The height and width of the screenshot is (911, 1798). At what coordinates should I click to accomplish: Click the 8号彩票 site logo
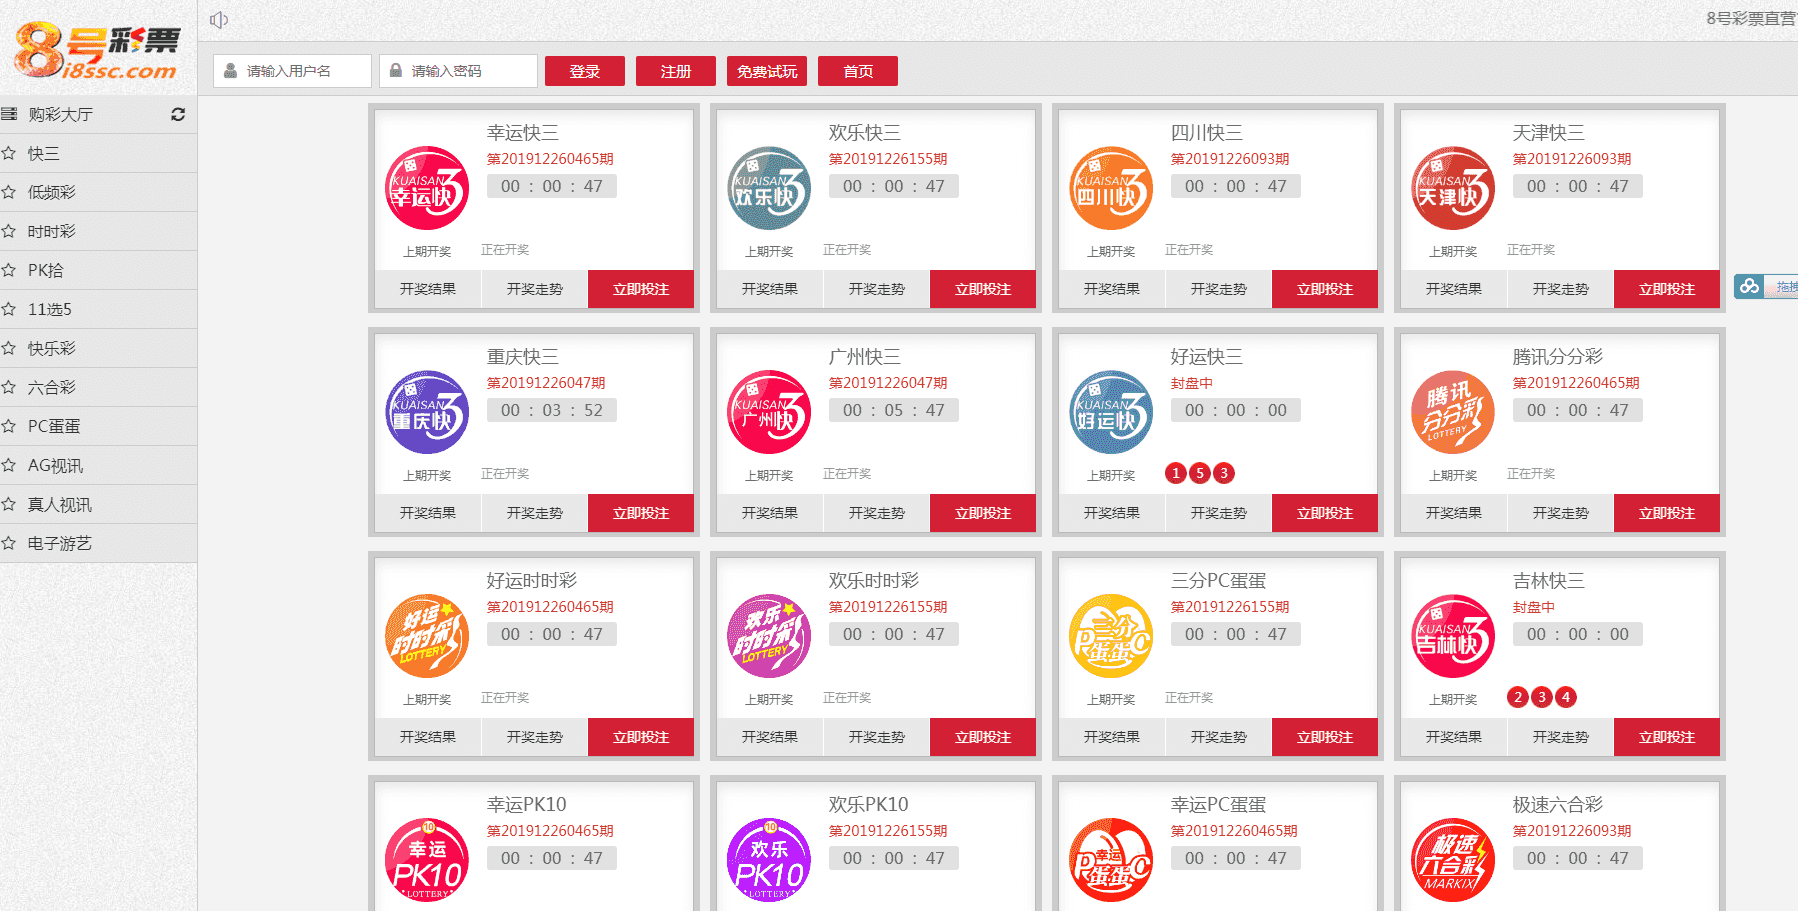[97, 50]
